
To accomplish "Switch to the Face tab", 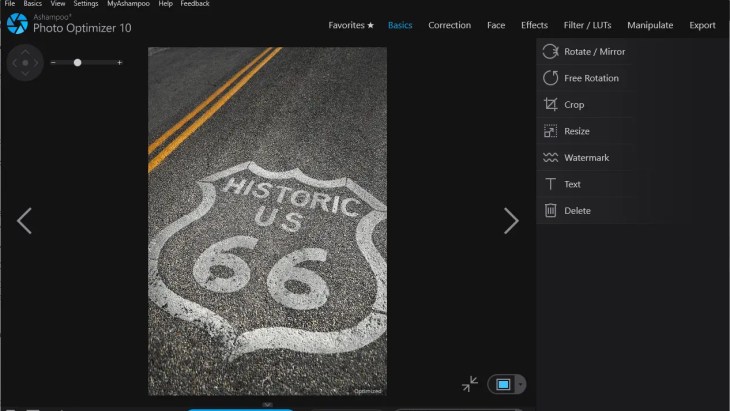I will coord(496,25).
